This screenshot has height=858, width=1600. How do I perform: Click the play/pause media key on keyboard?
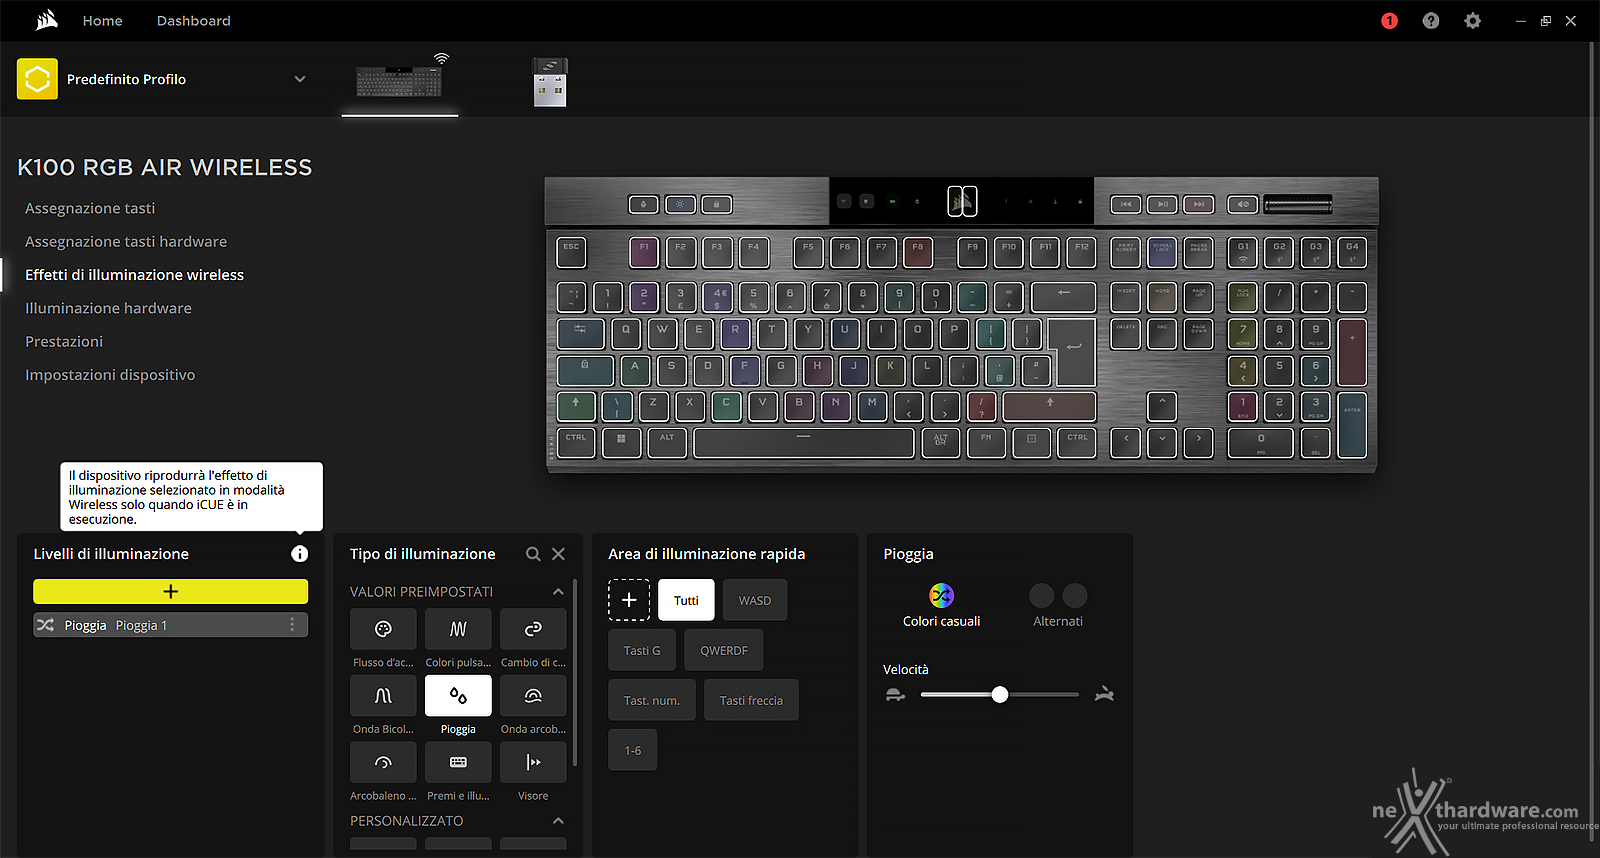pos(1162,204)
